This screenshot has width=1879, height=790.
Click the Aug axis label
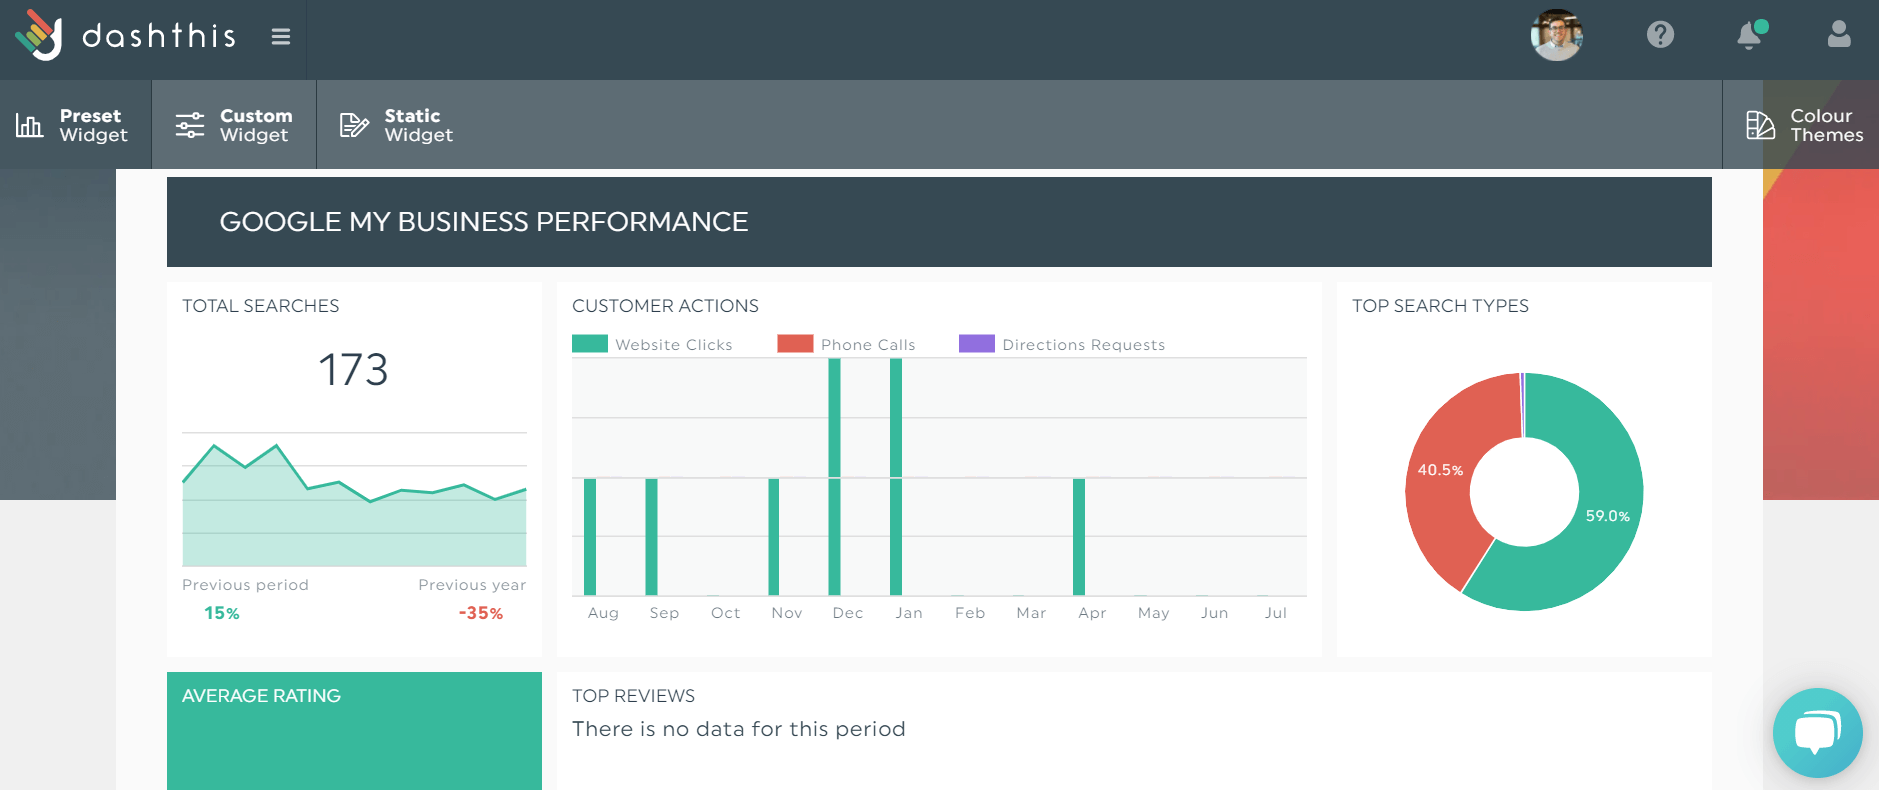click(x=603, y=613)
